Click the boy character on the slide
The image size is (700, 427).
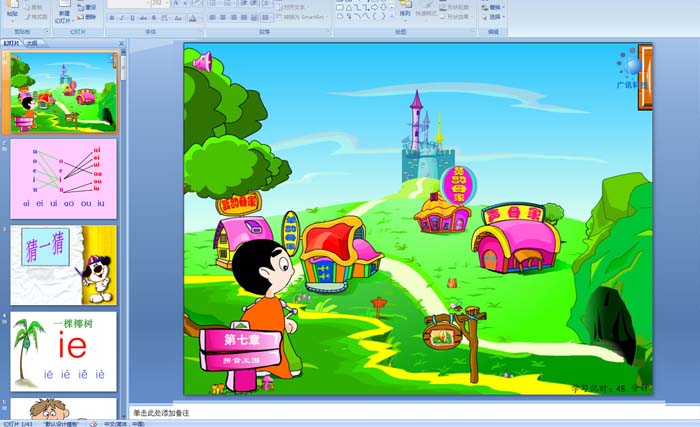[x=267, y=308]
